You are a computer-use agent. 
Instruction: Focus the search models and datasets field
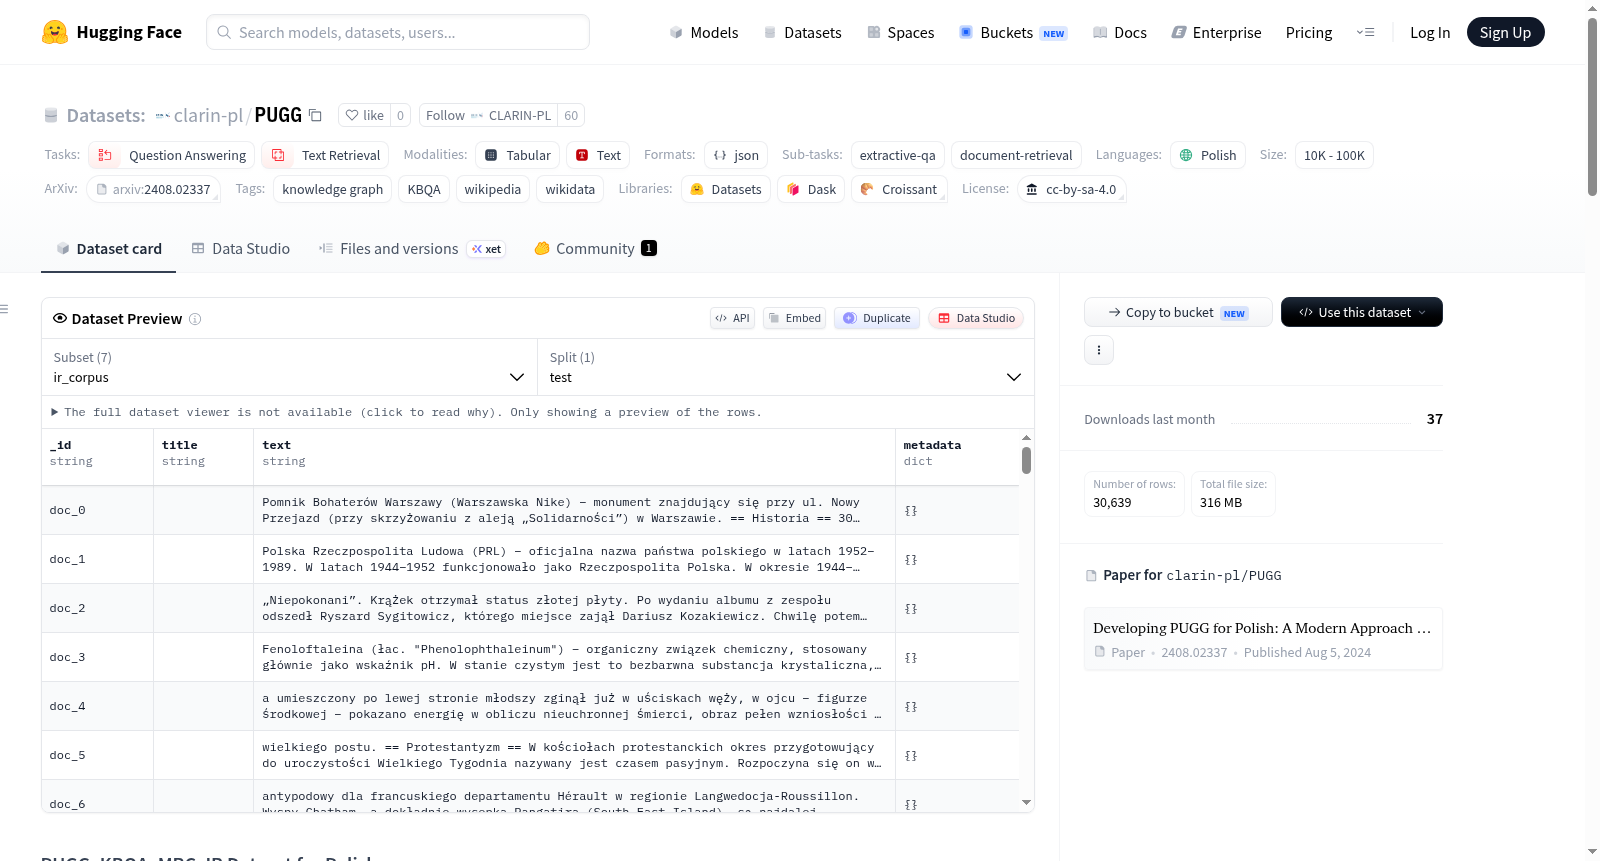398,32
